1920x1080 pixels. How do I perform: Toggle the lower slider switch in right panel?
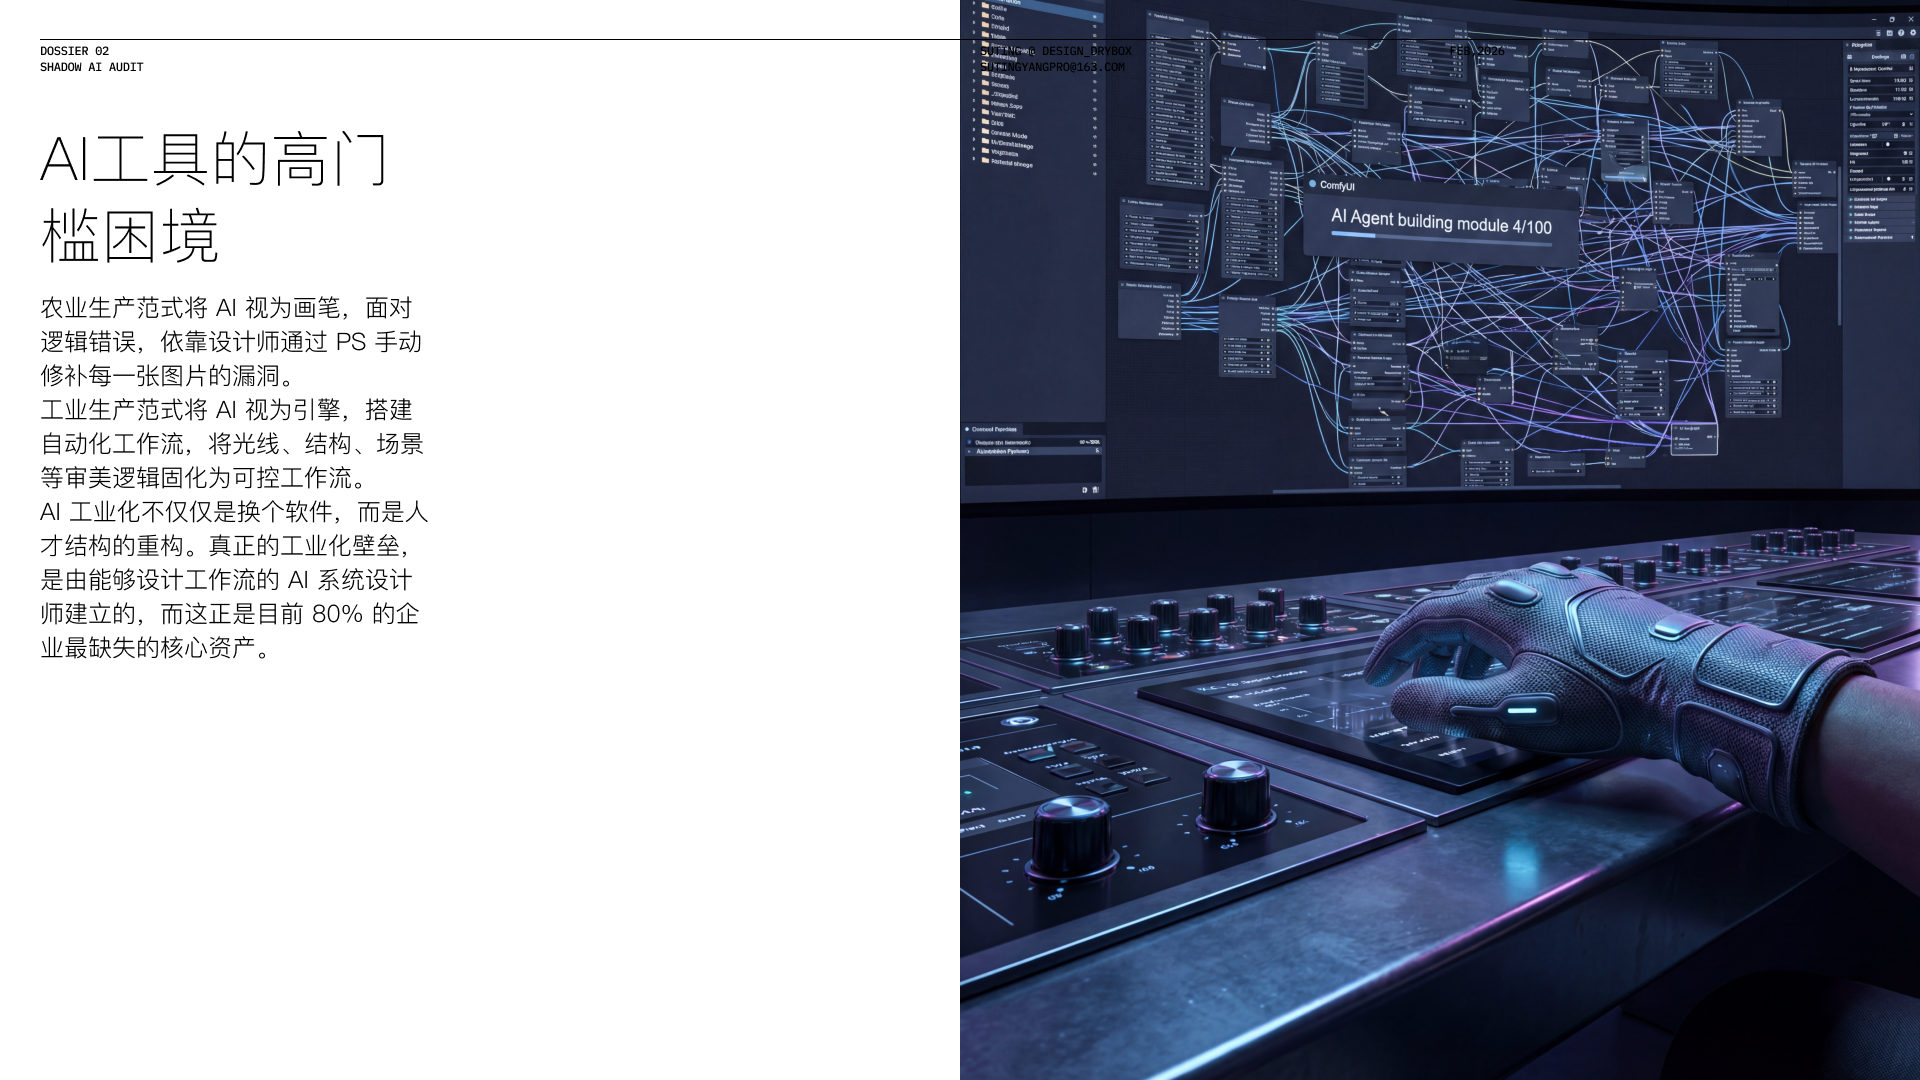pyautogui.click(x=1889, y=179)
